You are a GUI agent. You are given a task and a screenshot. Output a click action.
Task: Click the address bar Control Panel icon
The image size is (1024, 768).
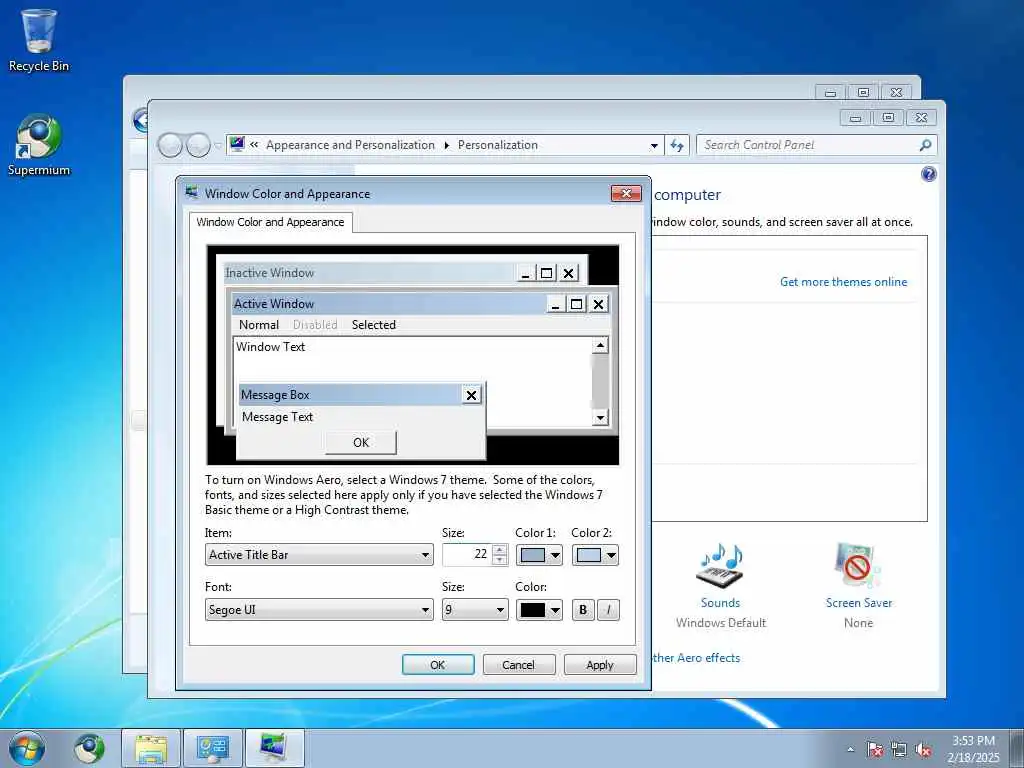point(238,144)
